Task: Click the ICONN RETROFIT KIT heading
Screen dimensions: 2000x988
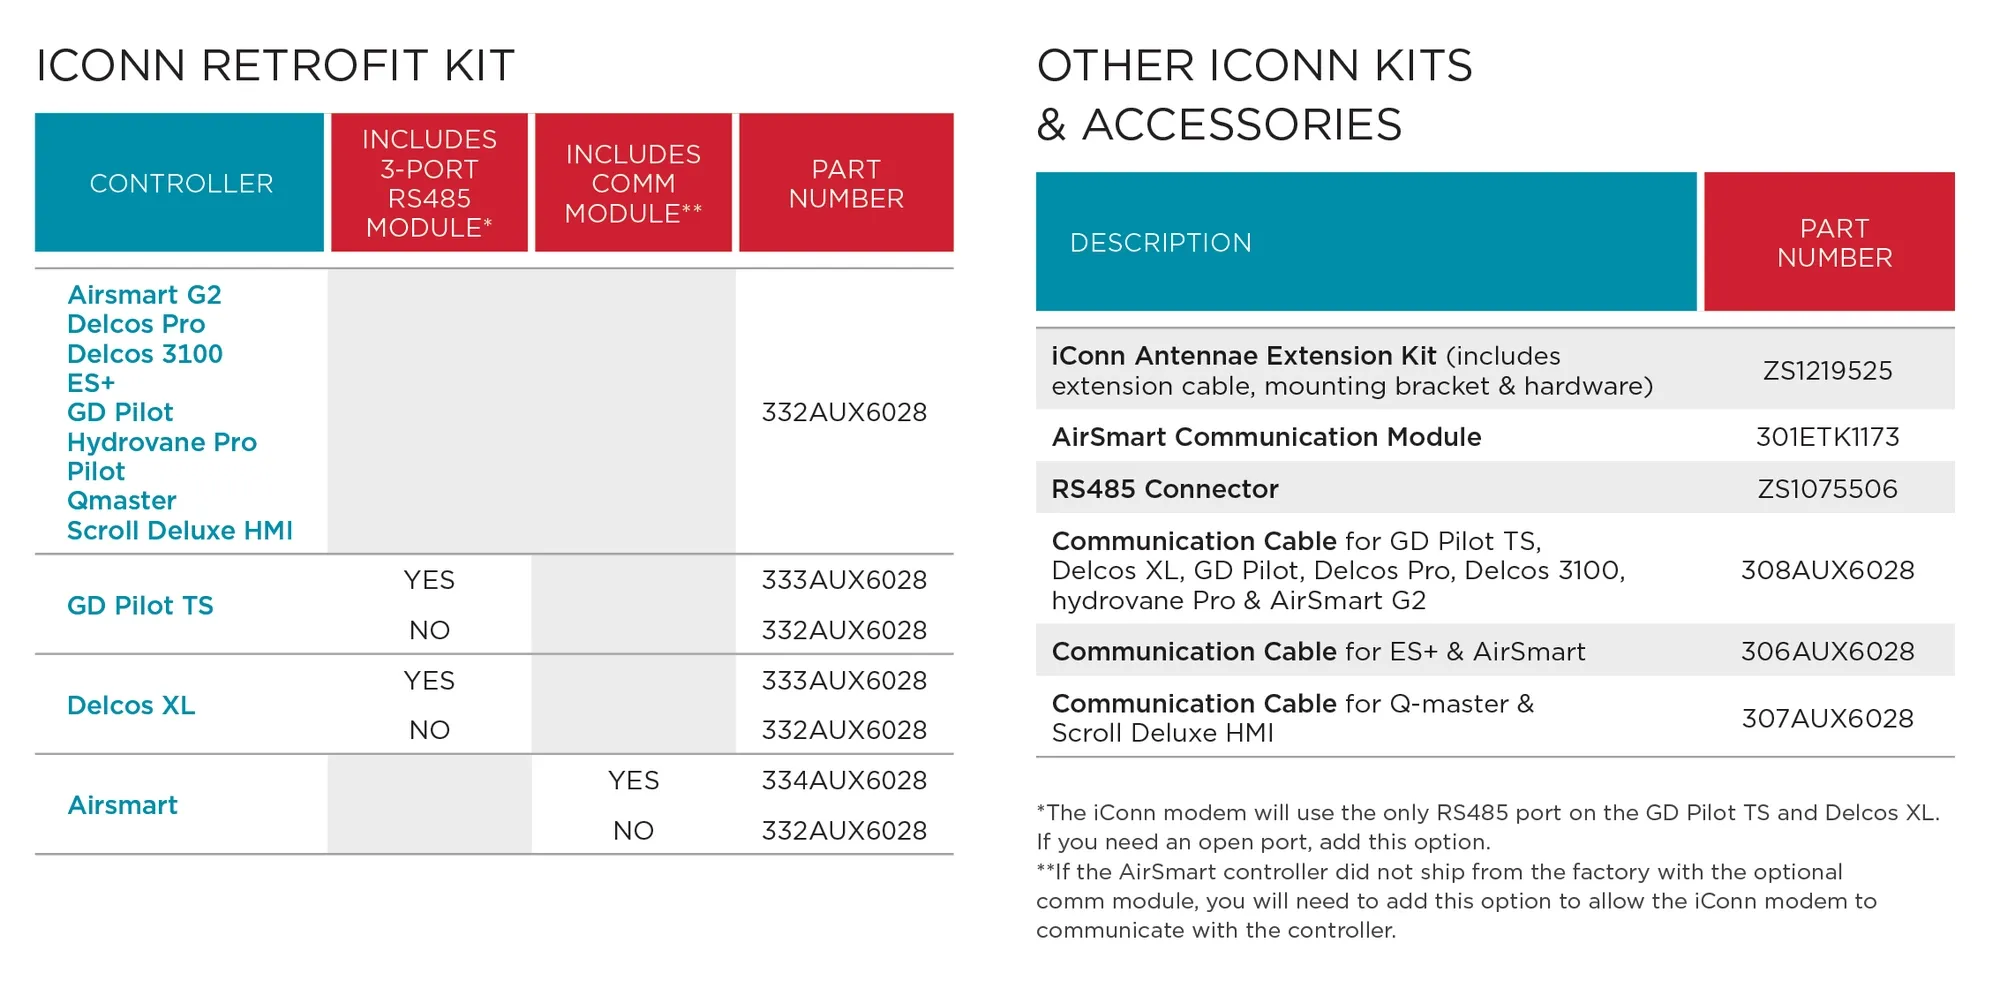Action: (275, 66)
